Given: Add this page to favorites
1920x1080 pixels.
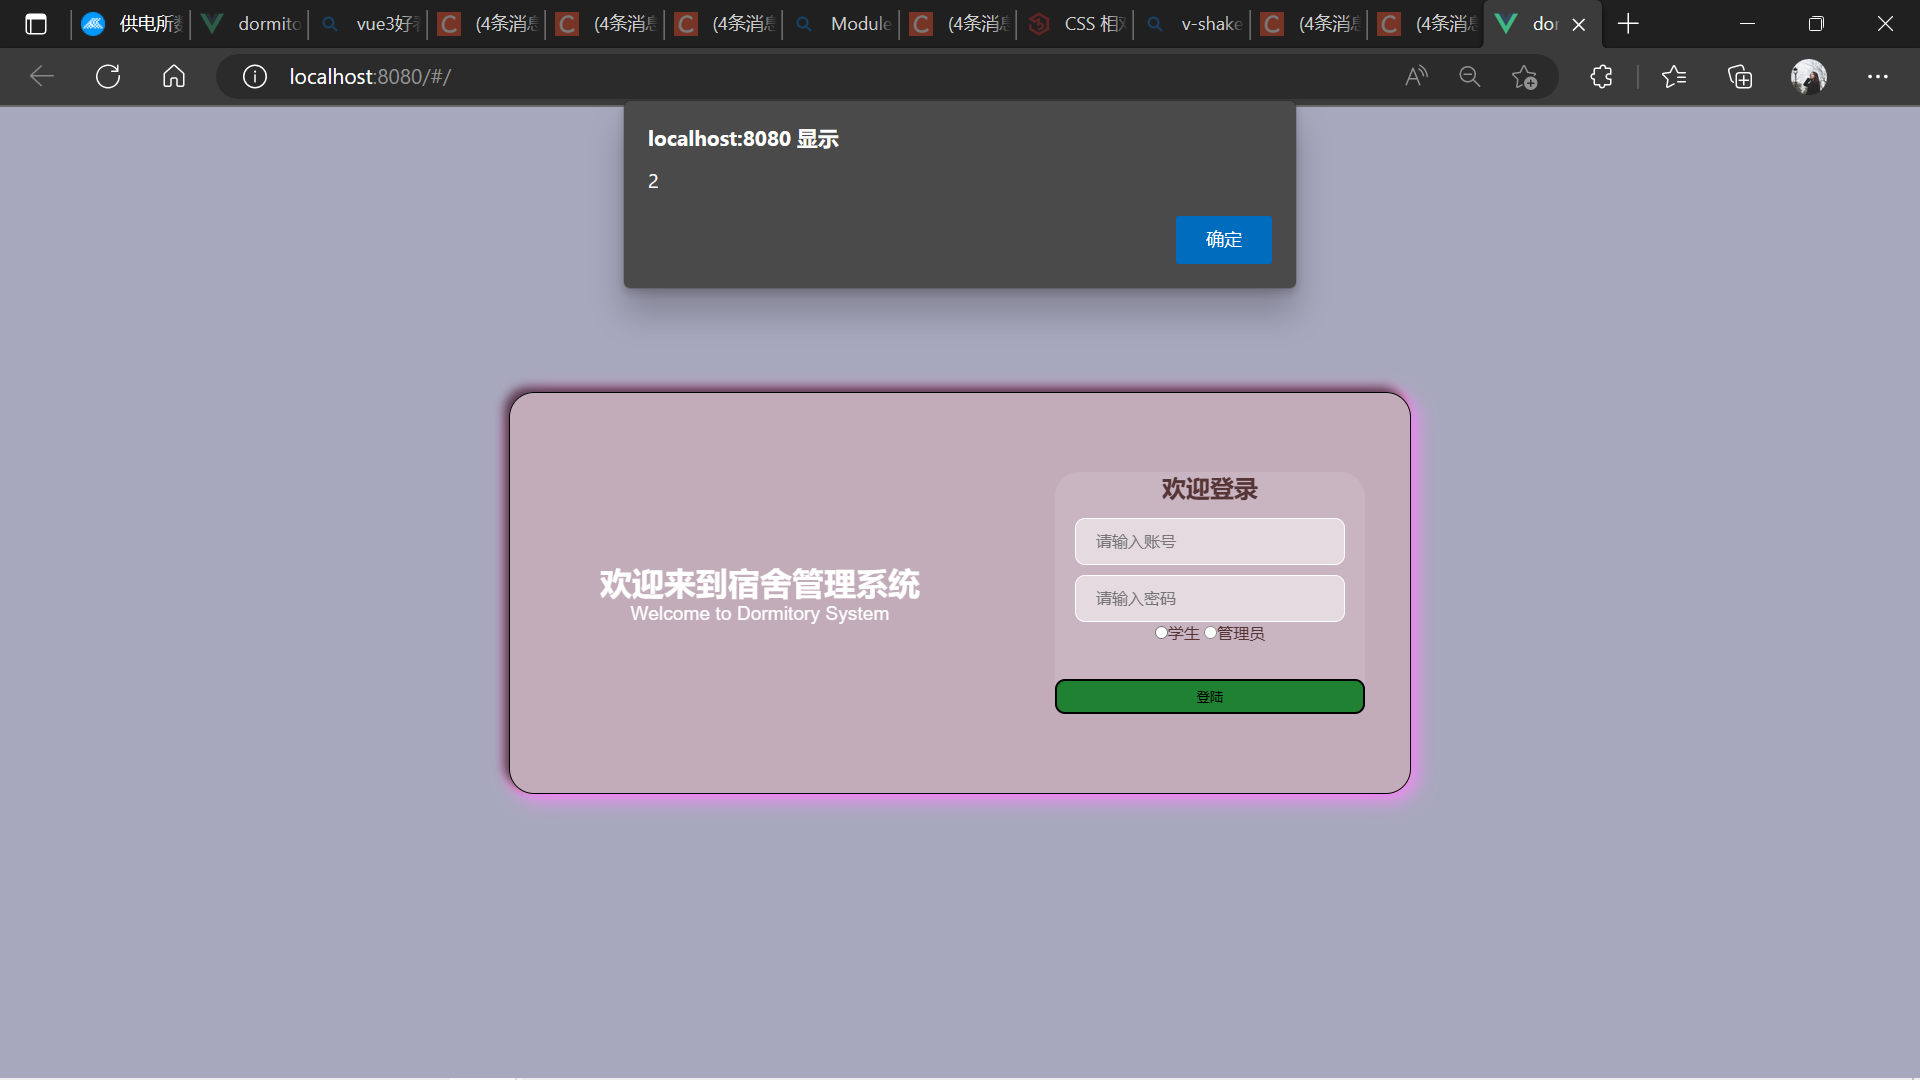Looking at the screenshot, I should (1525, 76).
